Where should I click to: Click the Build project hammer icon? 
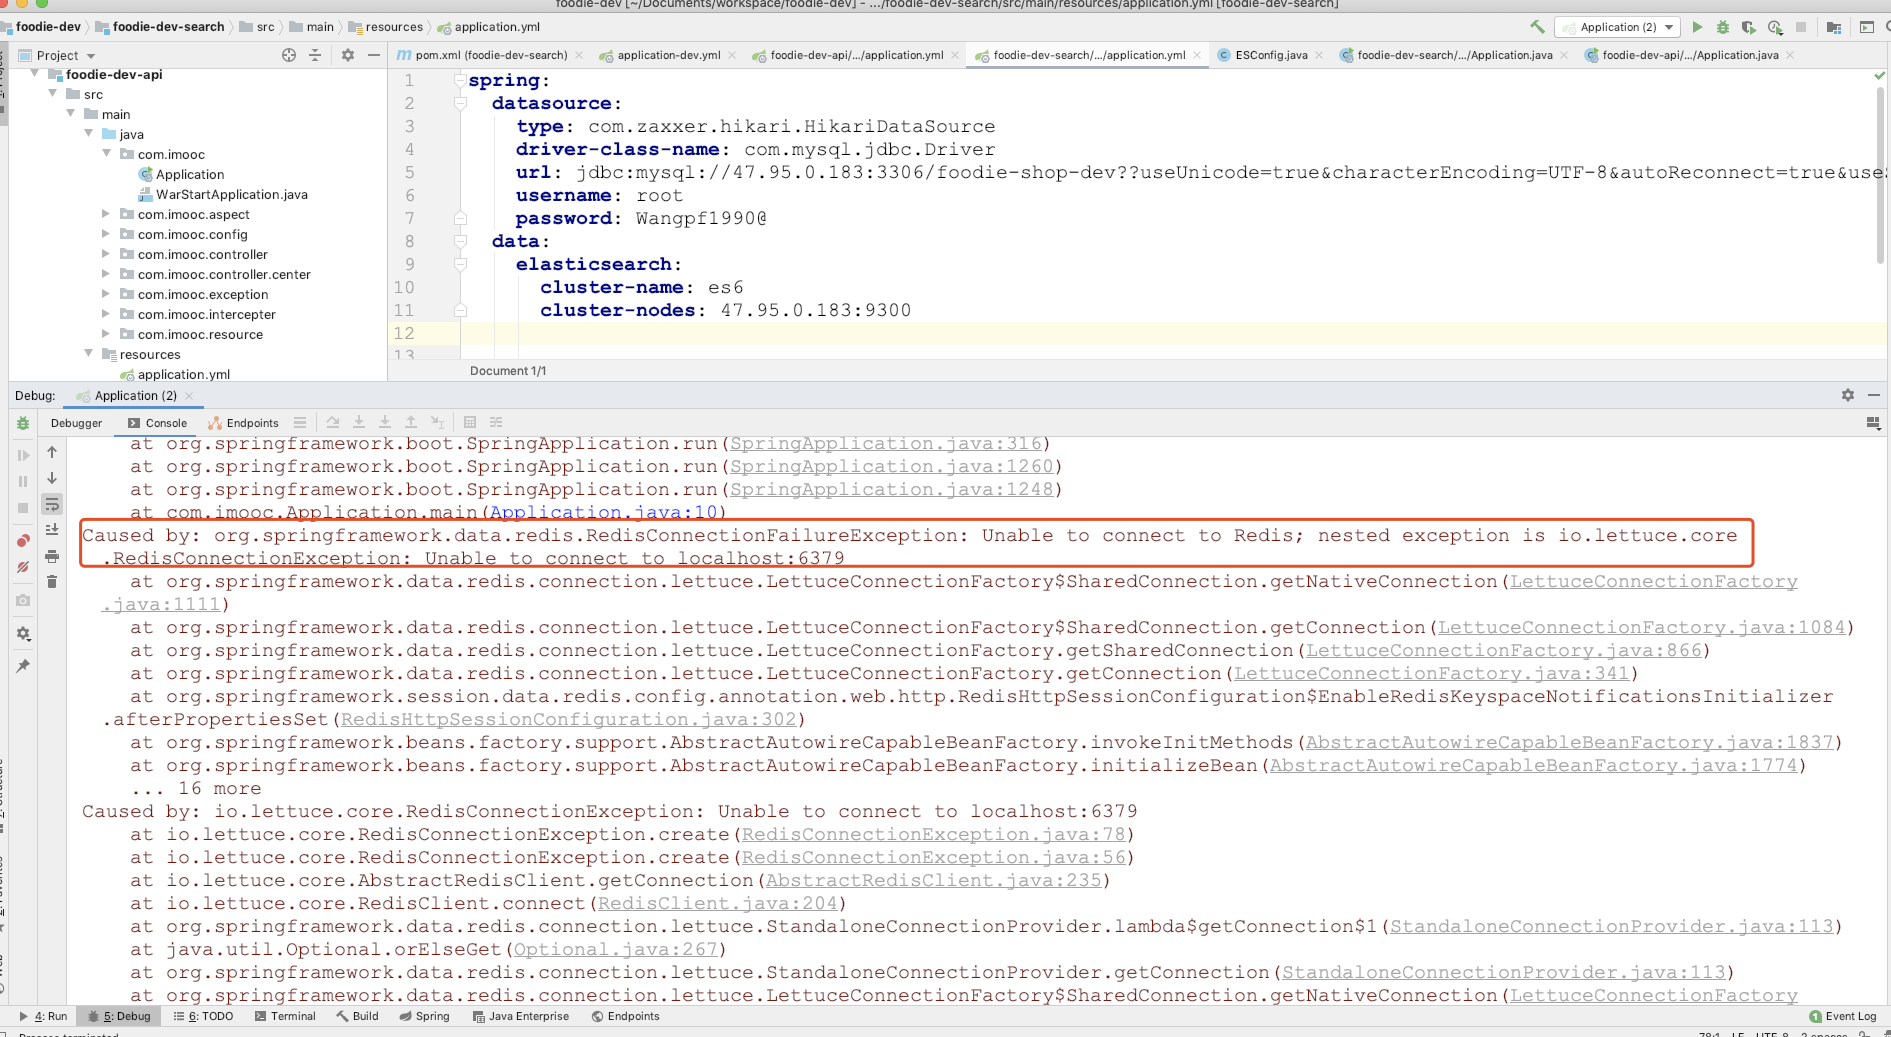click(1537, 27)
